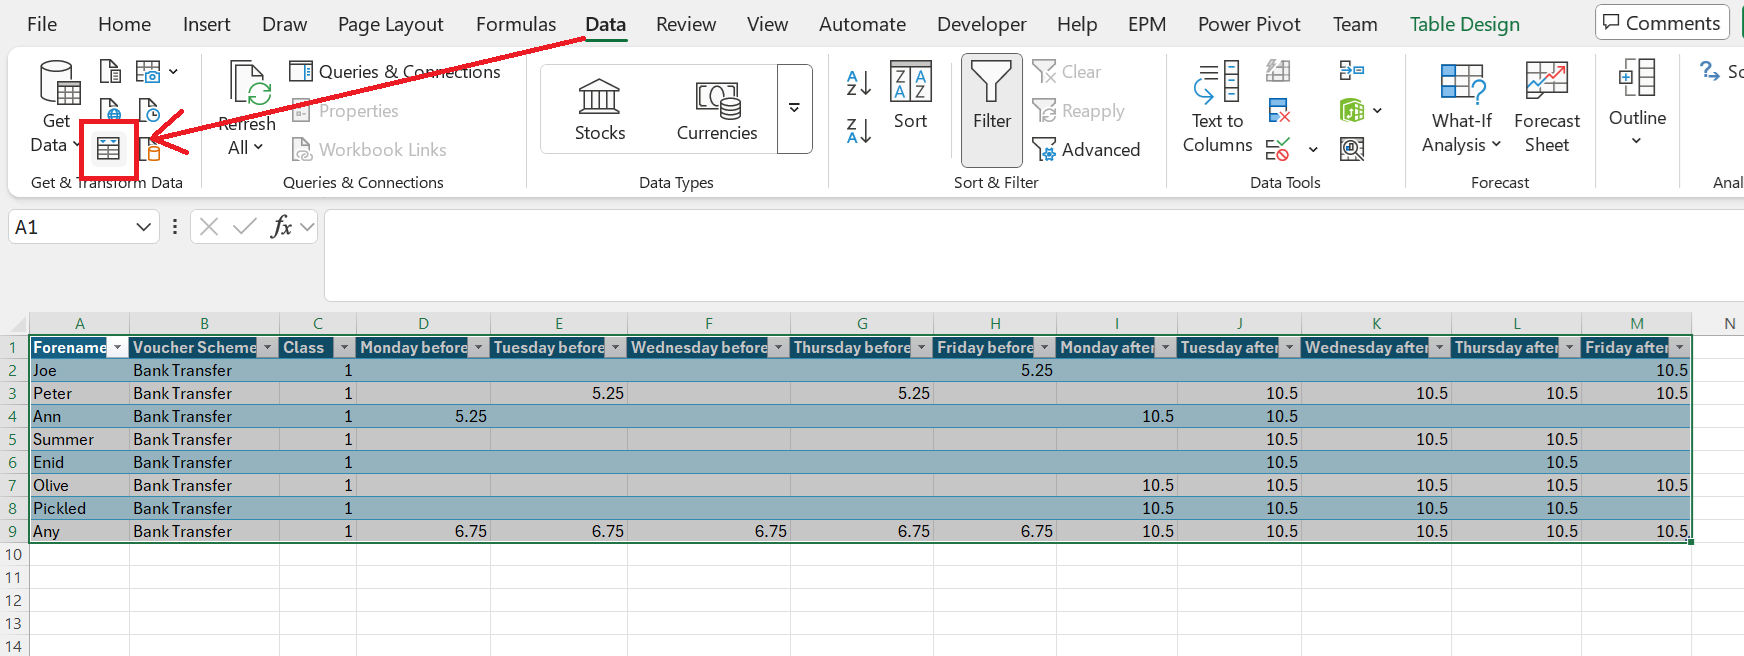Click the Refresh All icon
Viewport: 1744px width, 656px height.
247,83
